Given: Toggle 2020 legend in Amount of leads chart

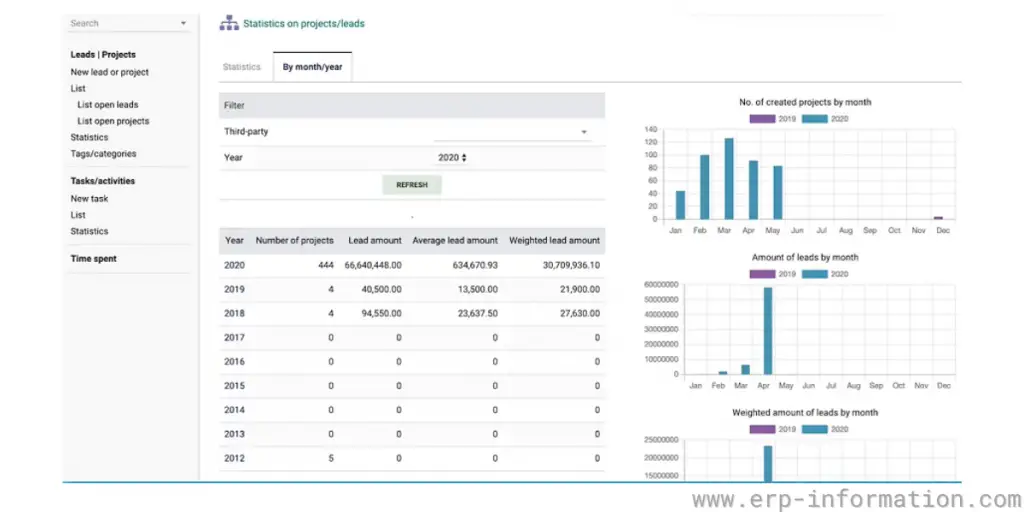Looking at the screenshot, I should (x=814, y=273).
